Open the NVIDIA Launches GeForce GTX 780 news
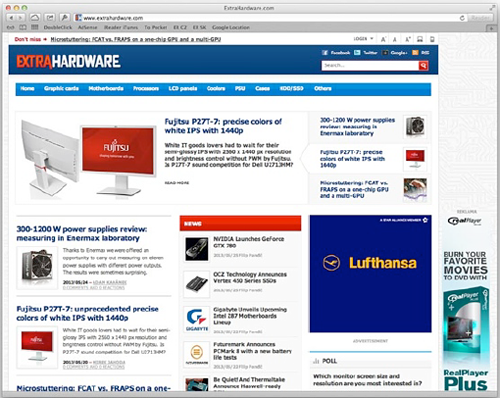The width and height of the screenshot is (500, 398). [x=249, y=242]
